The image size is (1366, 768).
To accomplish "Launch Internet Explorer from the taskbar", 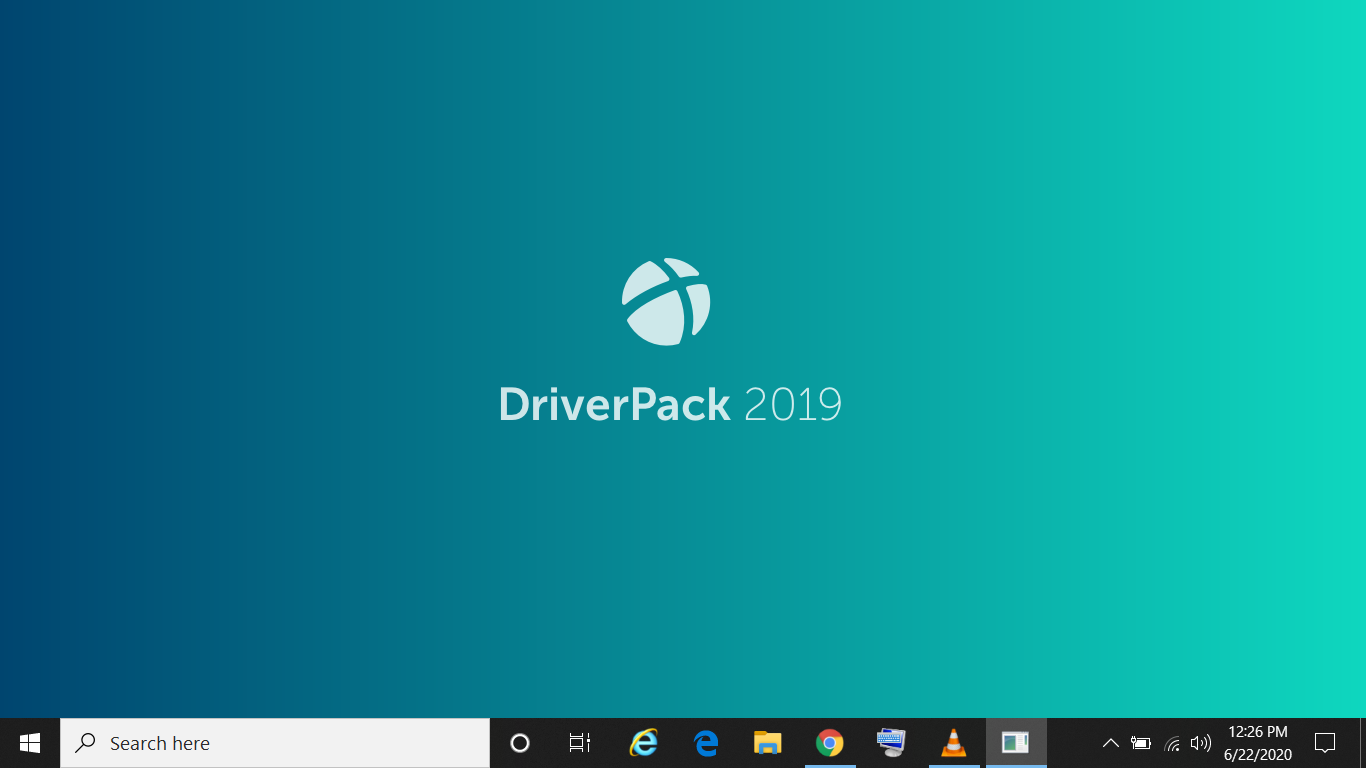I will click(x=644, y=743).
